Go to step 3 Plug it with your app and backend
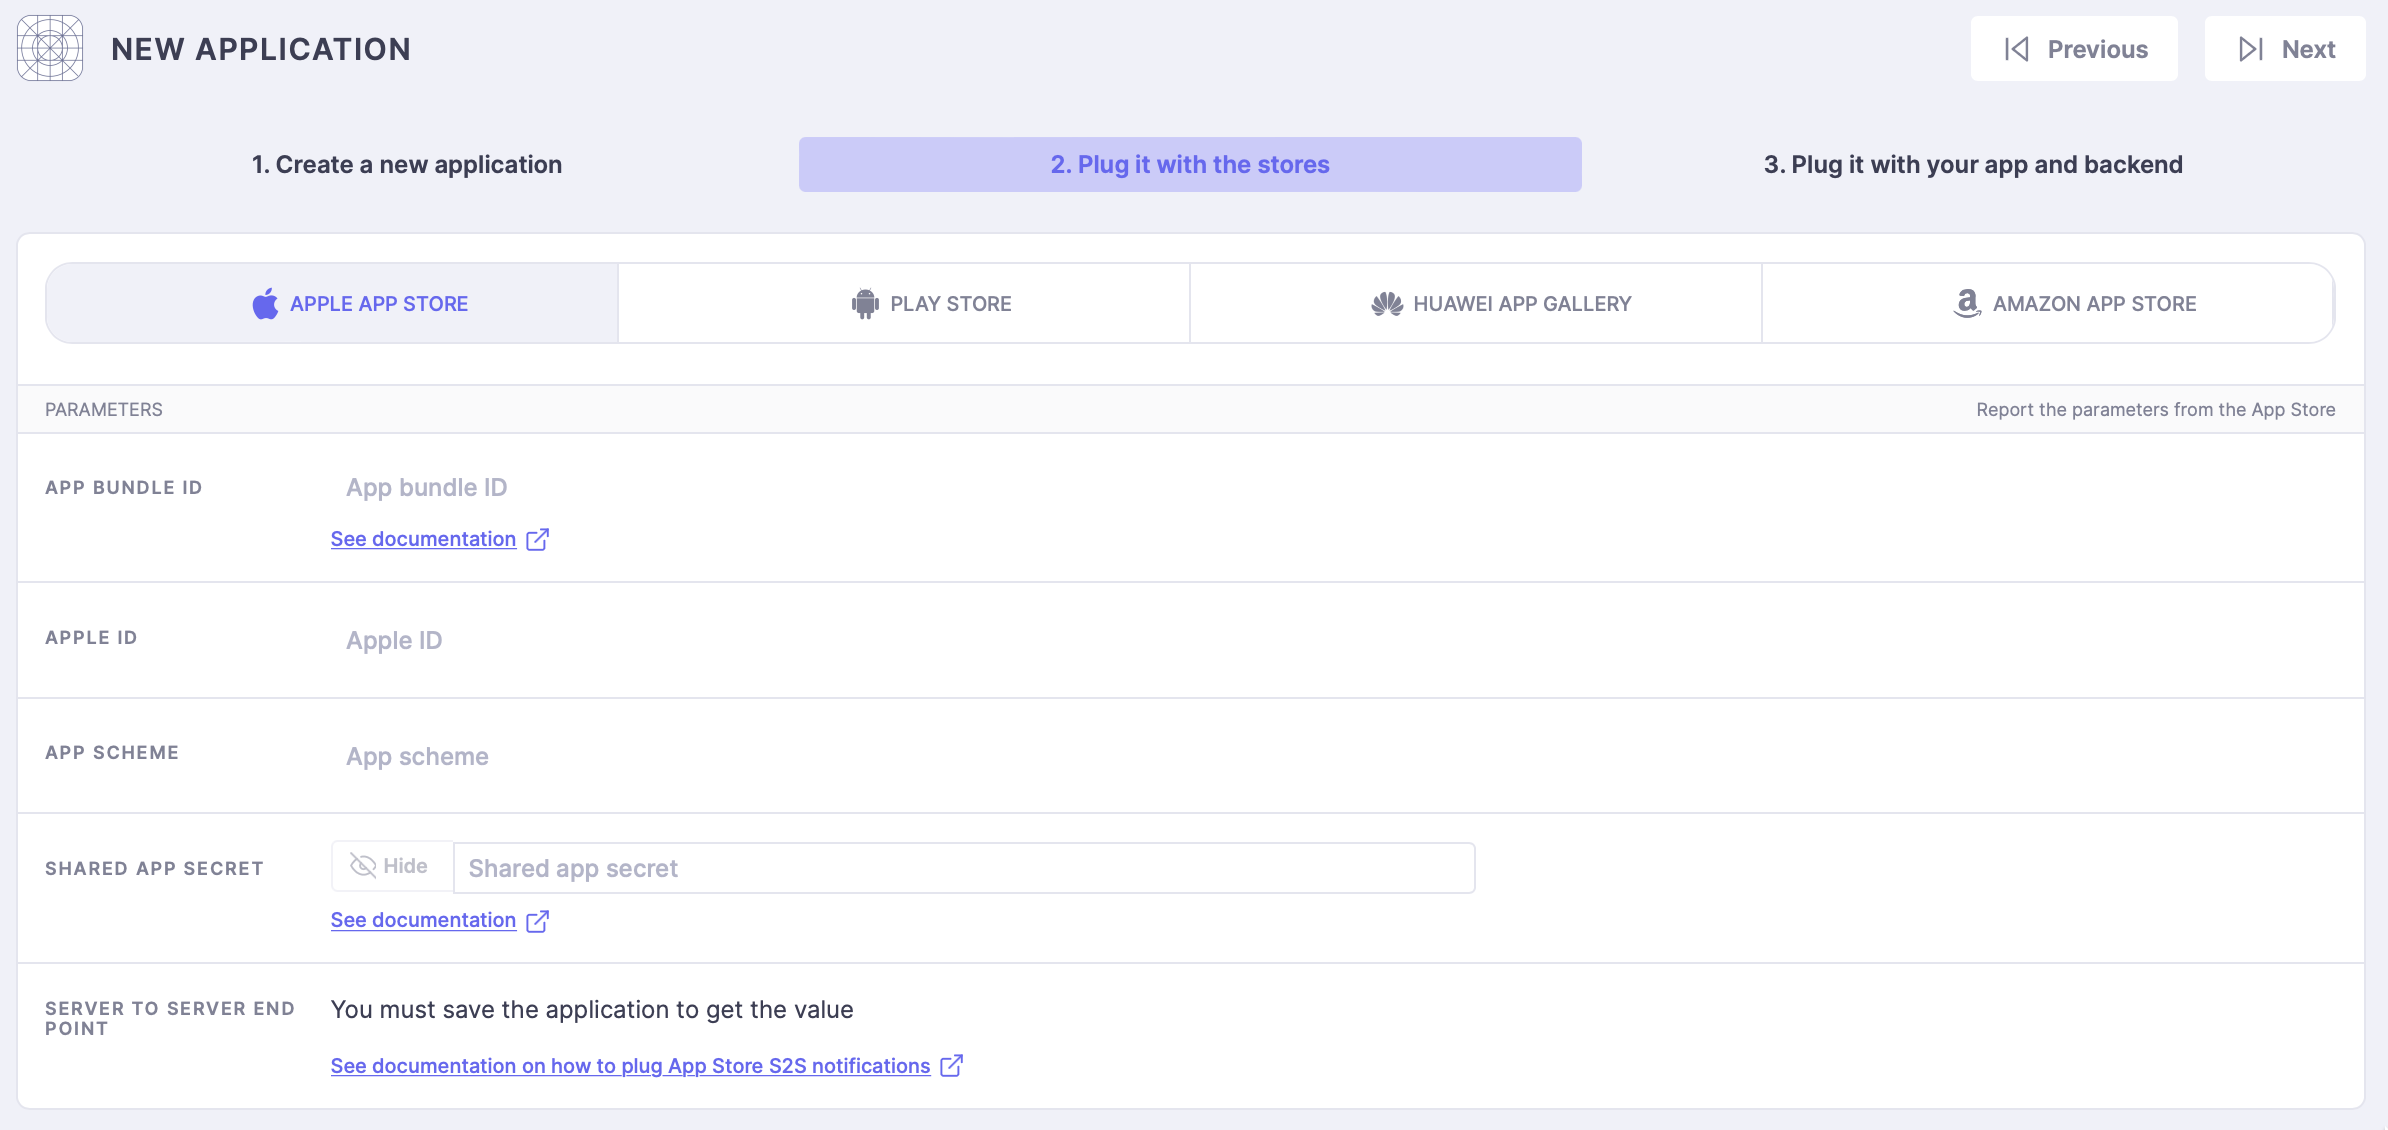The width and height of the screenshot is (2388, 1130). (x=1973, y=164)
